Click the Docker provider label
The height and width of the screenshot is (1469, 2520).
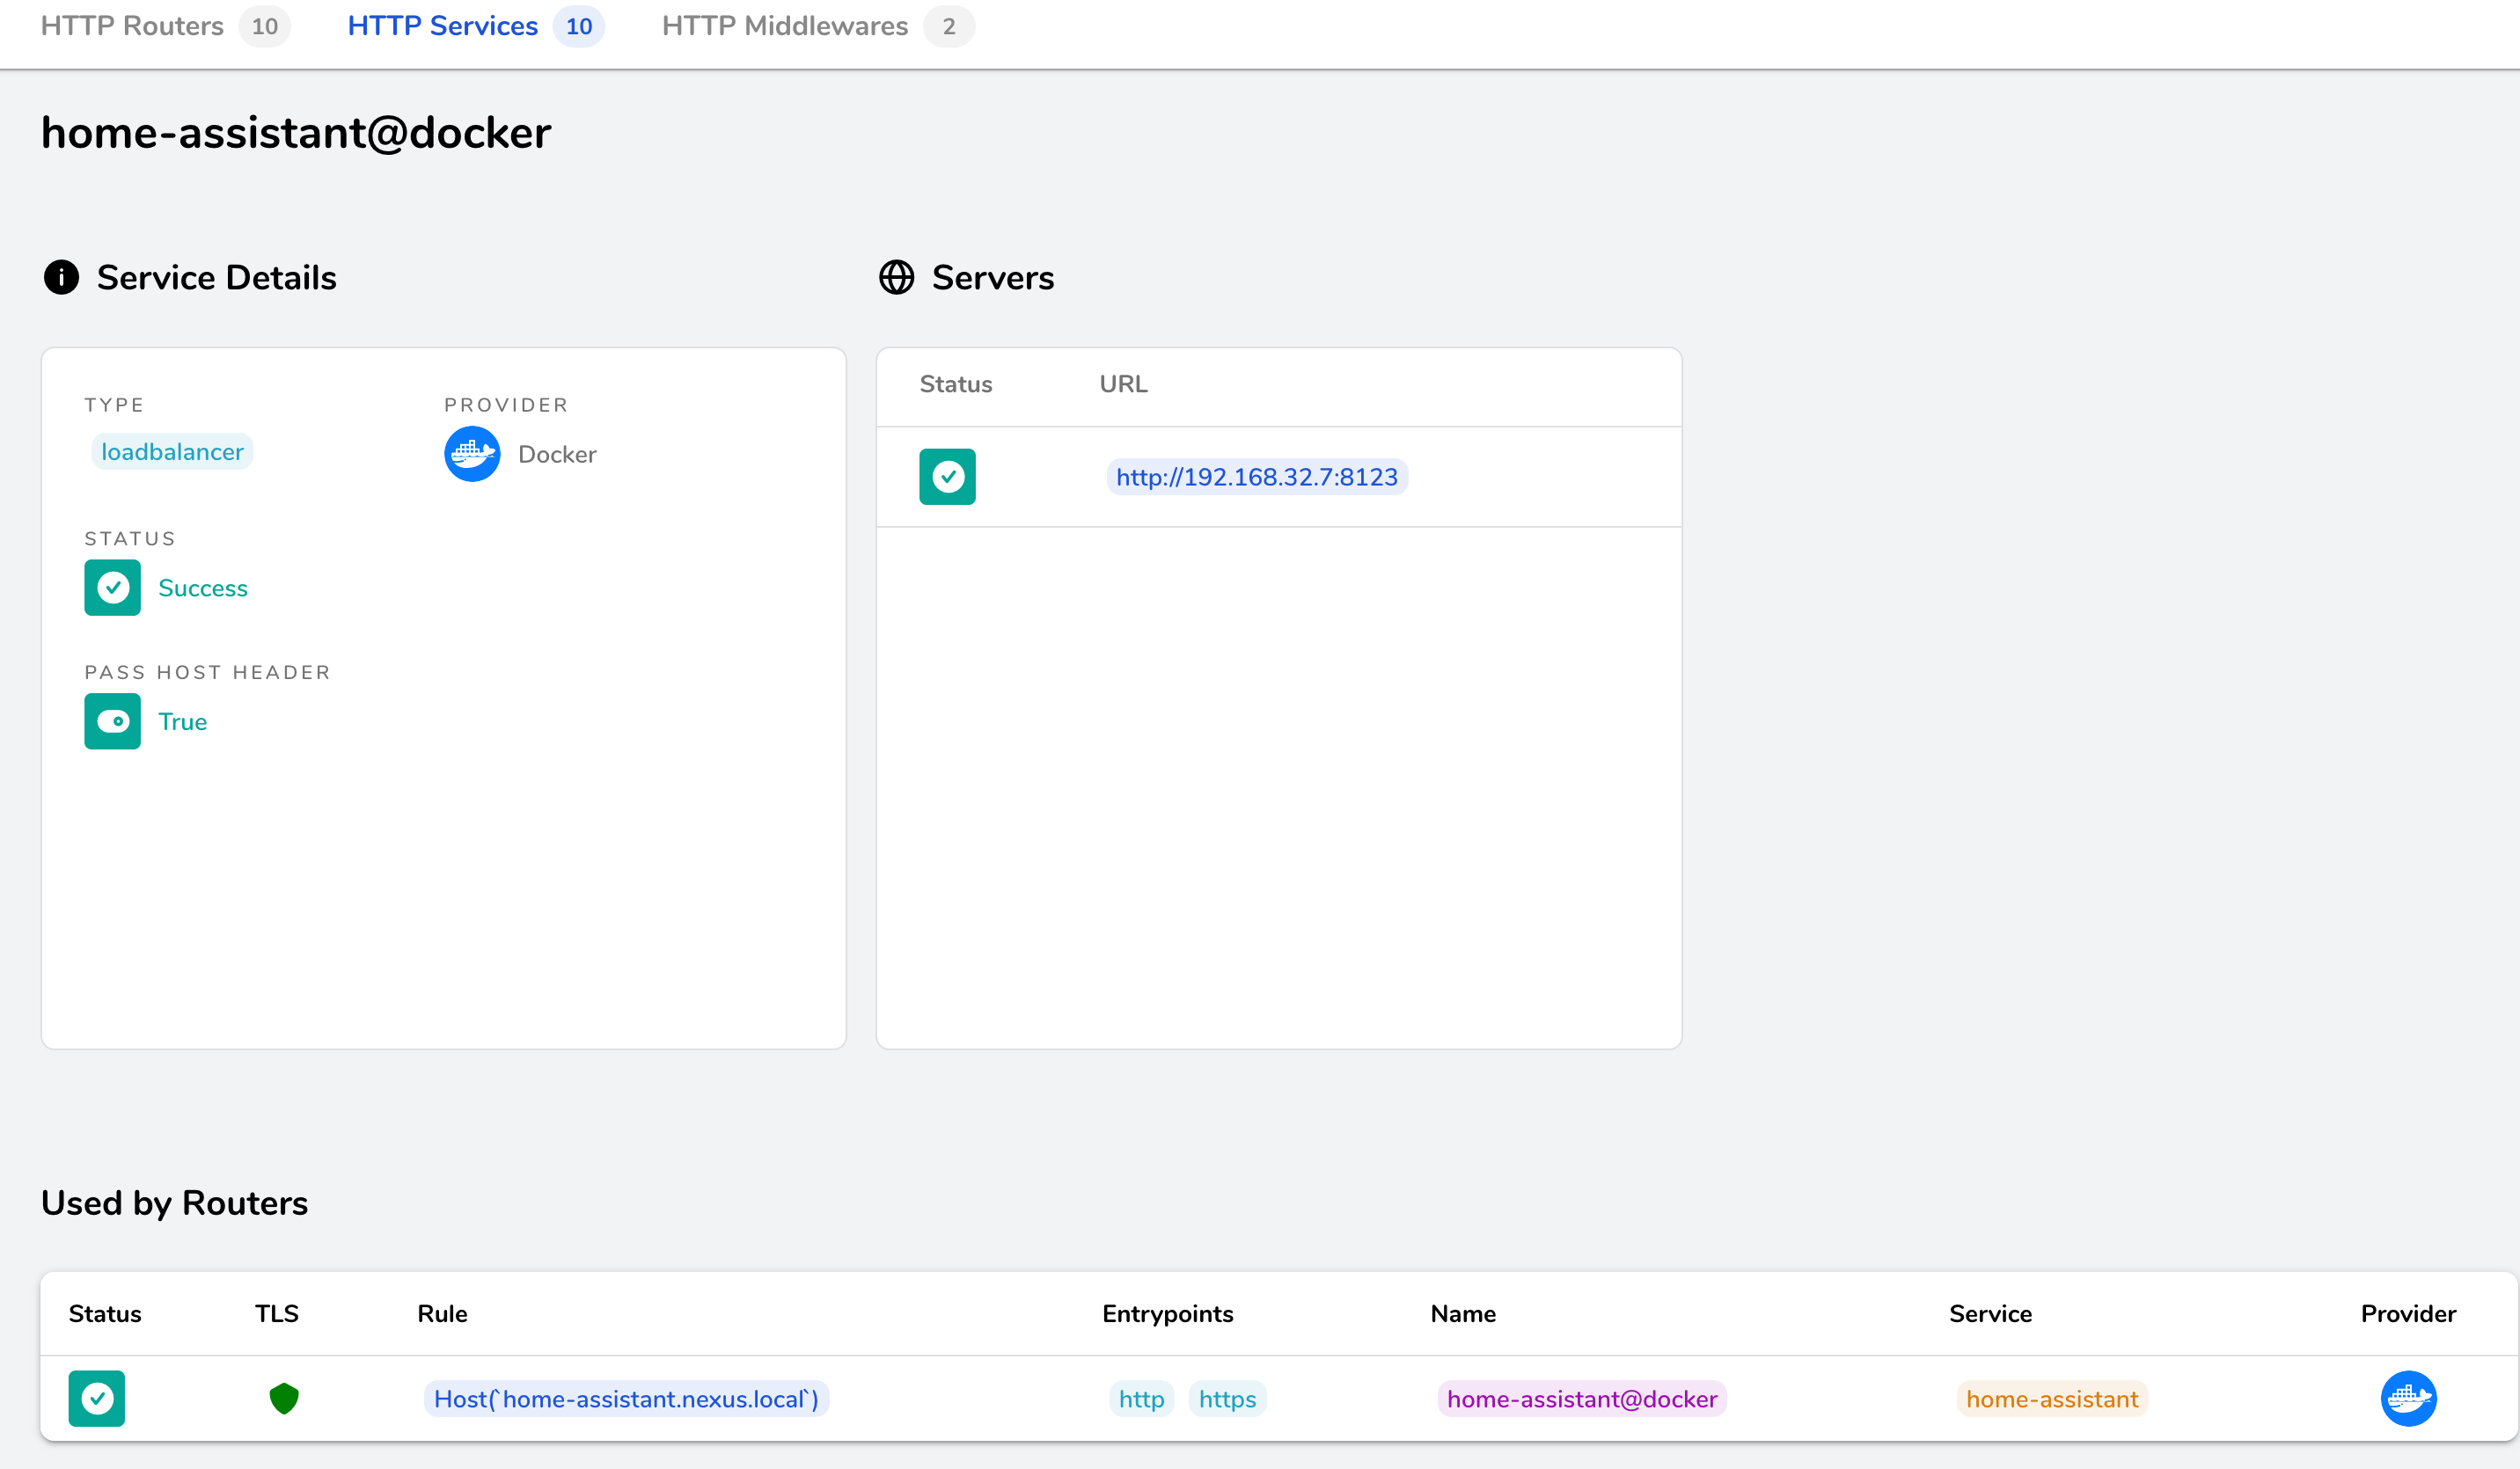[x=557, y=454]
